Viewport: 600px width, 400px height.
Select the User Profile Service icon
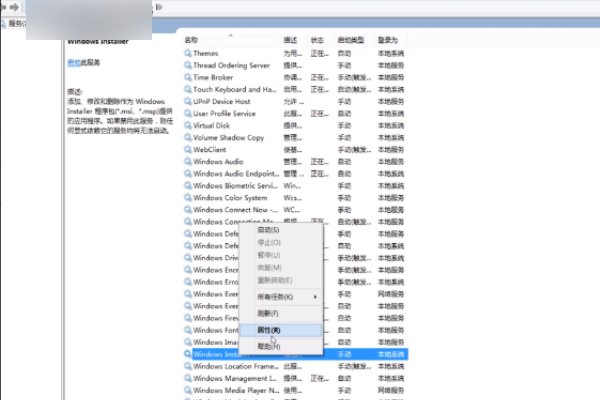(x=188, y=113)
